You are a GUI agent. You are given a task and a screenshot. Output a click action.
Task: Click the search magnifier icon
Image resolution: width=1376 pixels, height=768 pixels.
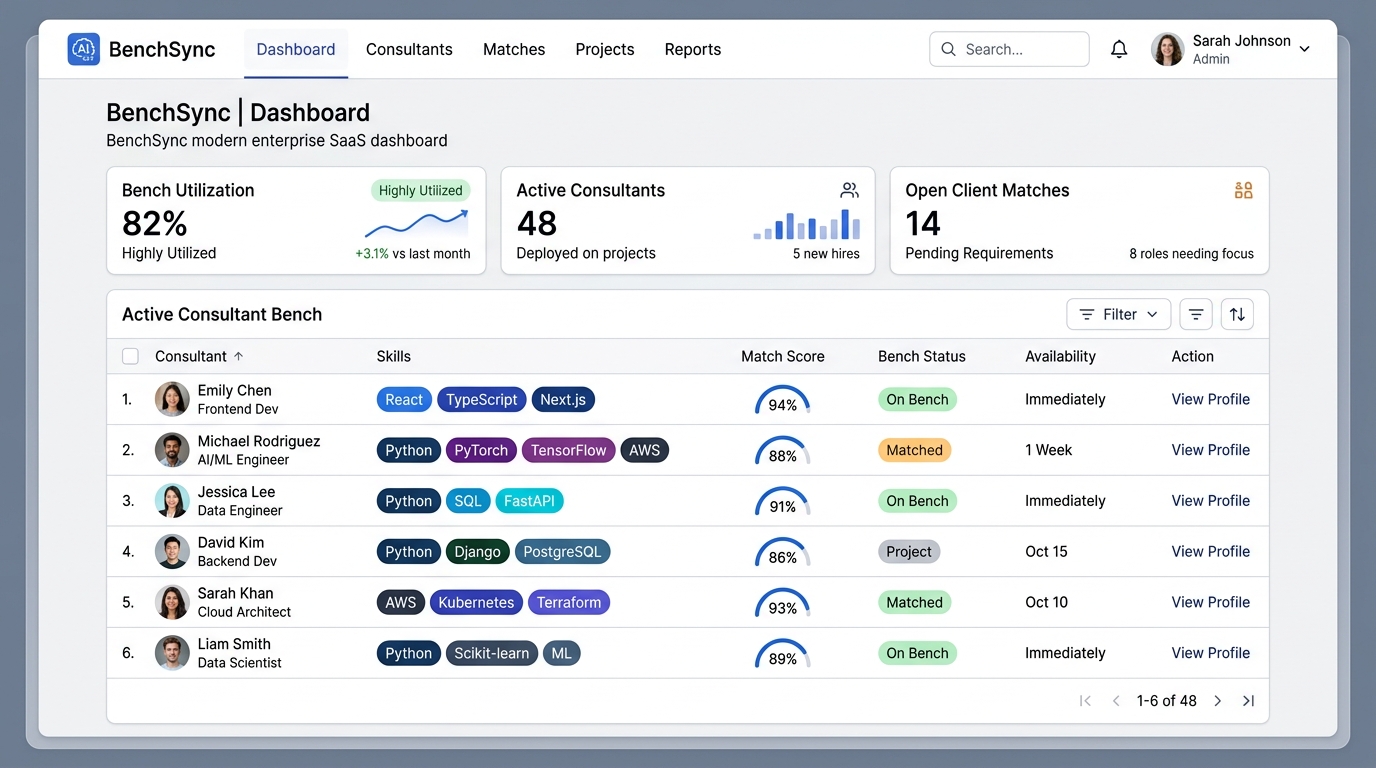pos(948,49)
